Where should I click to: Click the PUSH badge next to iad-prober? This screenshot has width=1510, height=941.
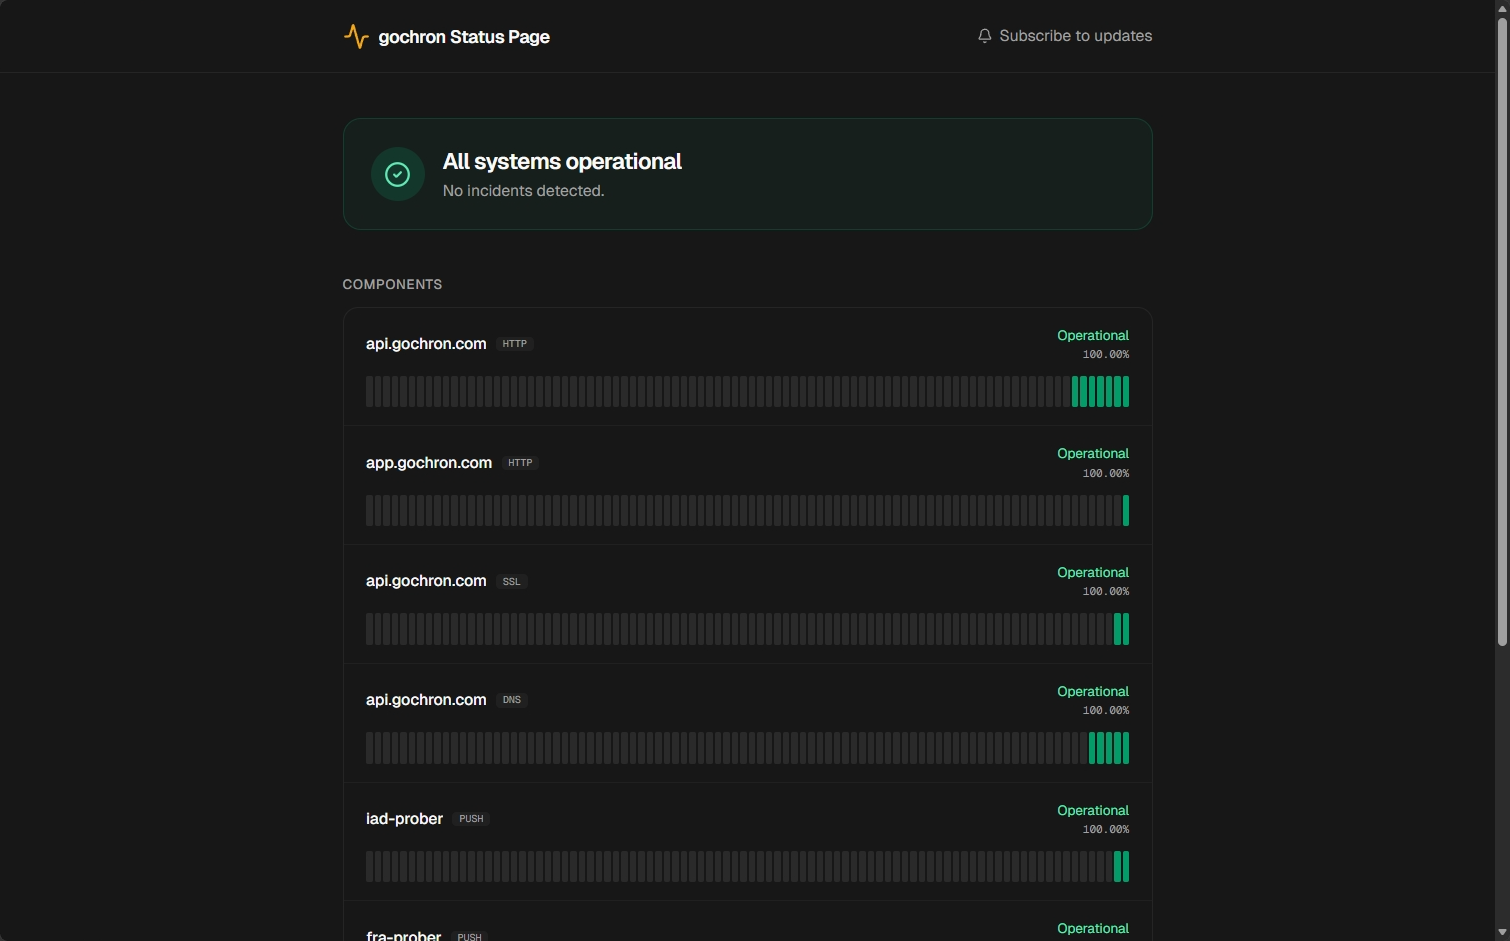[471, 819]
